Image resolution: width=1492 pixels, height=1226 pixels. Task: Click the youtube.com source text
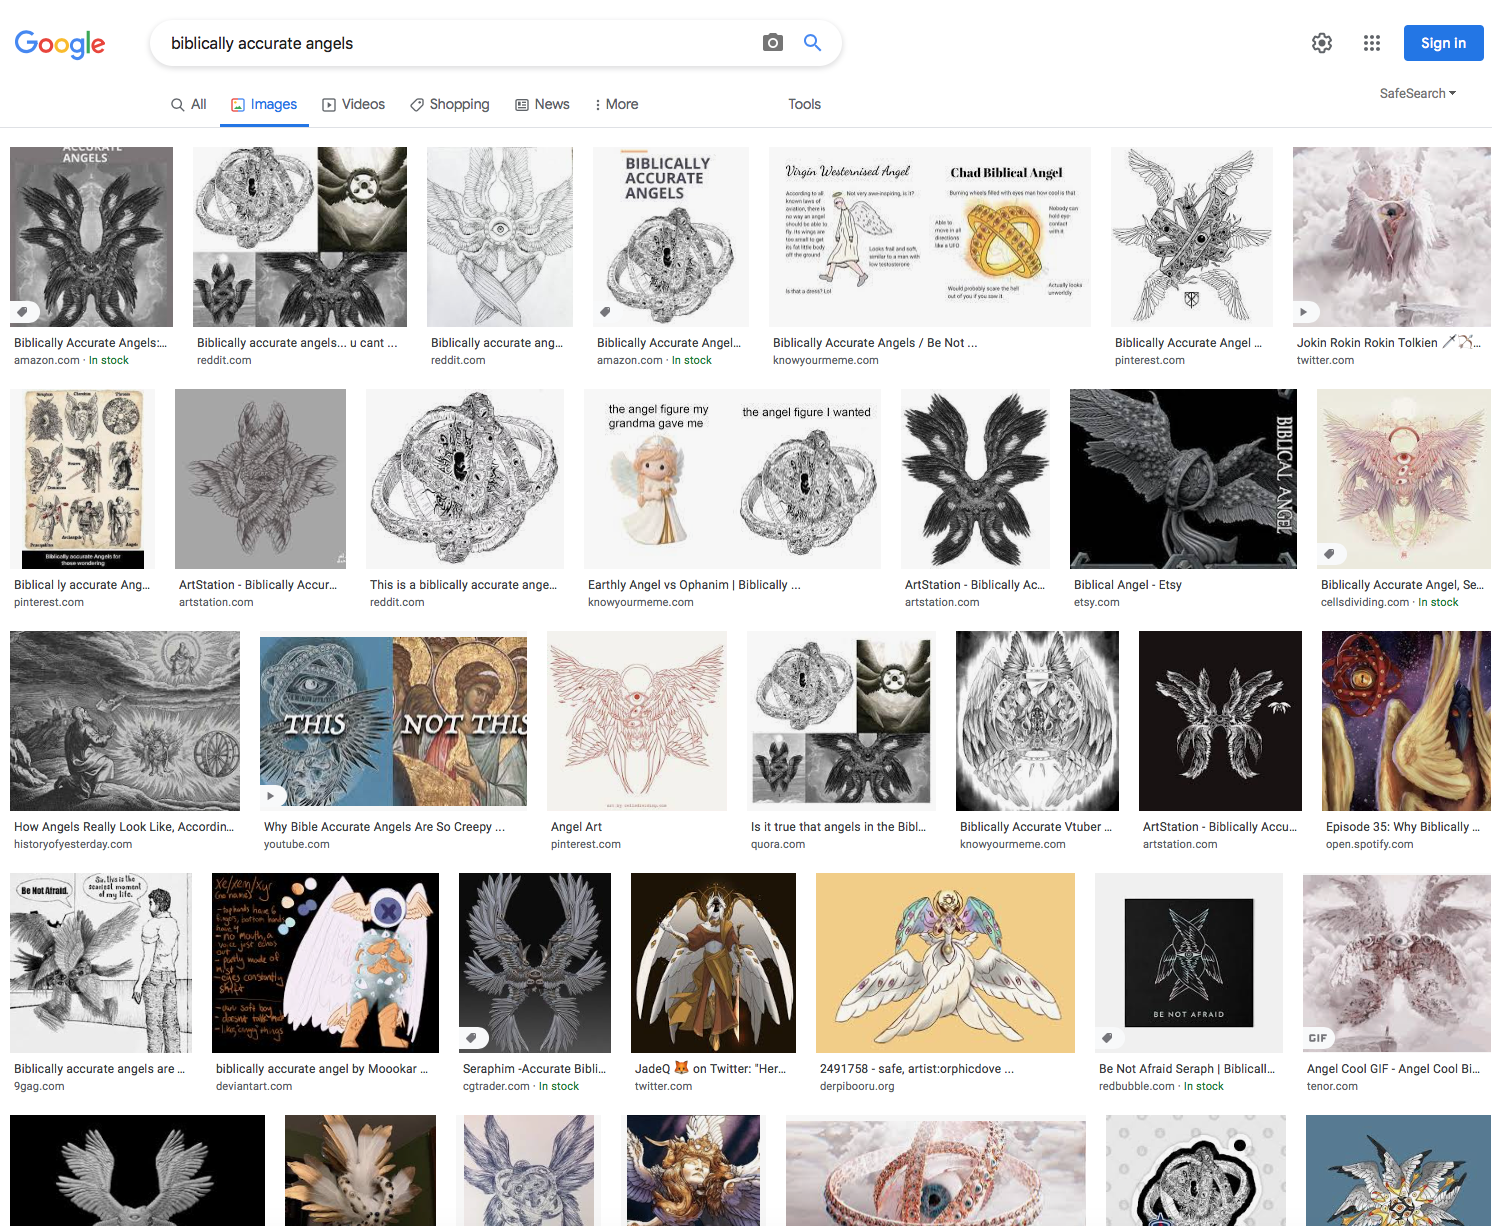point(297,844)
